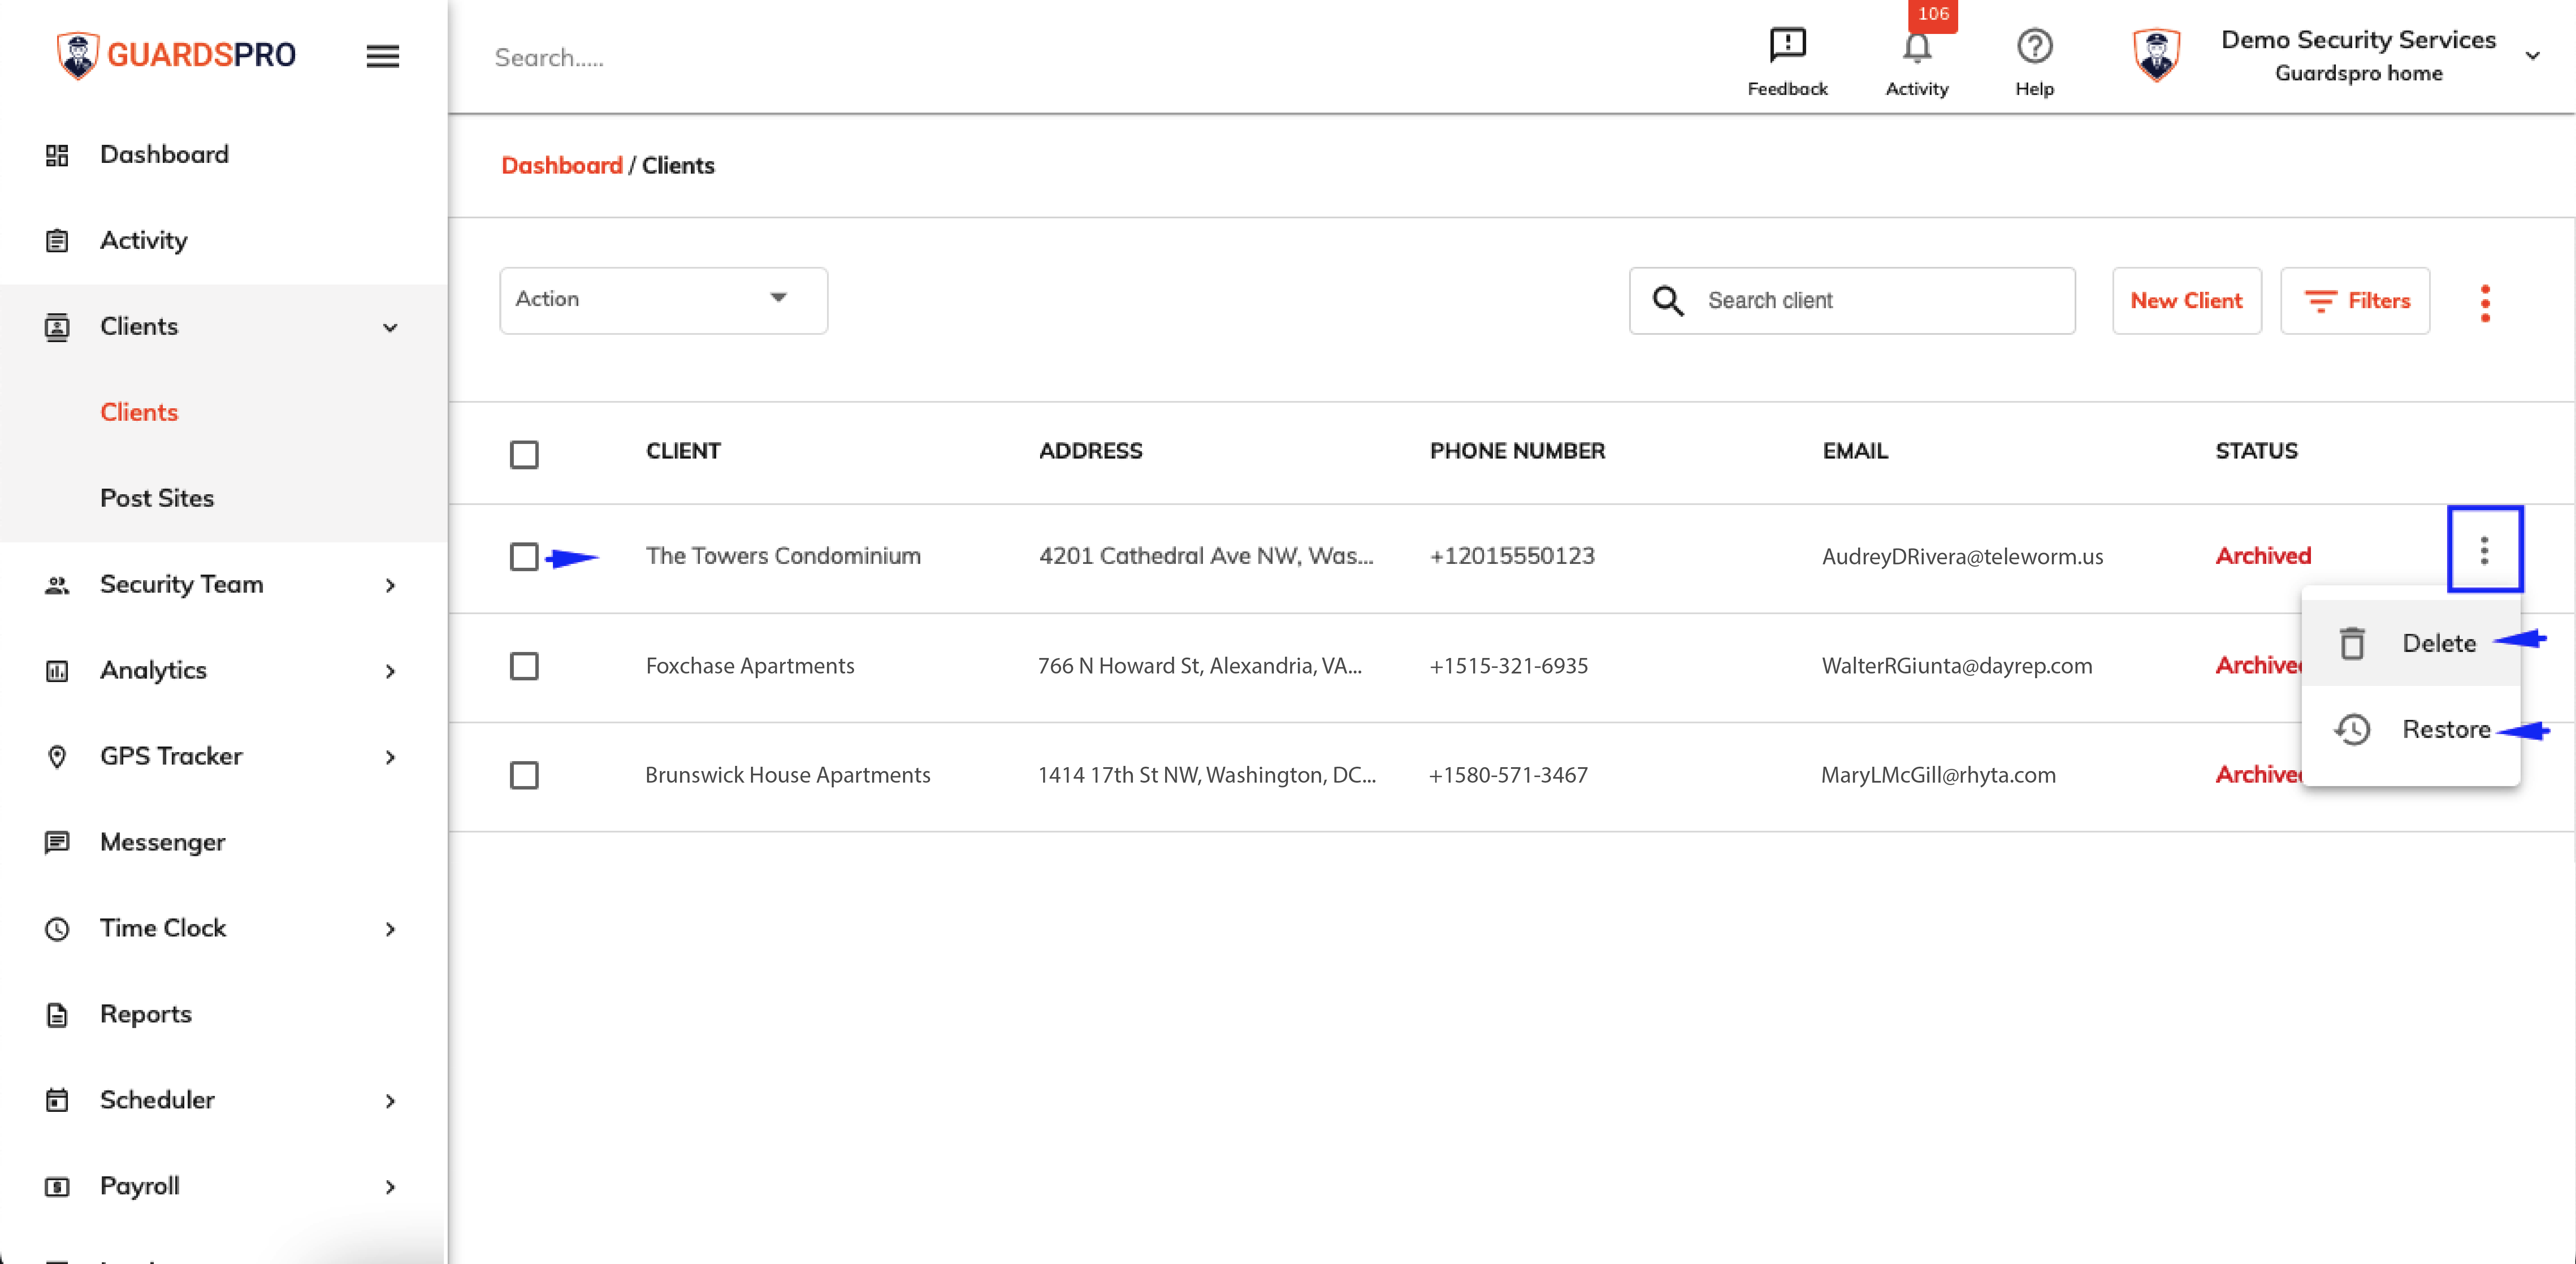Click the Brunswick House Apartments client name
Image resolution: width=2576 pixels, height=1264 pixels.
pyautogui.click(x=787, y=775)
